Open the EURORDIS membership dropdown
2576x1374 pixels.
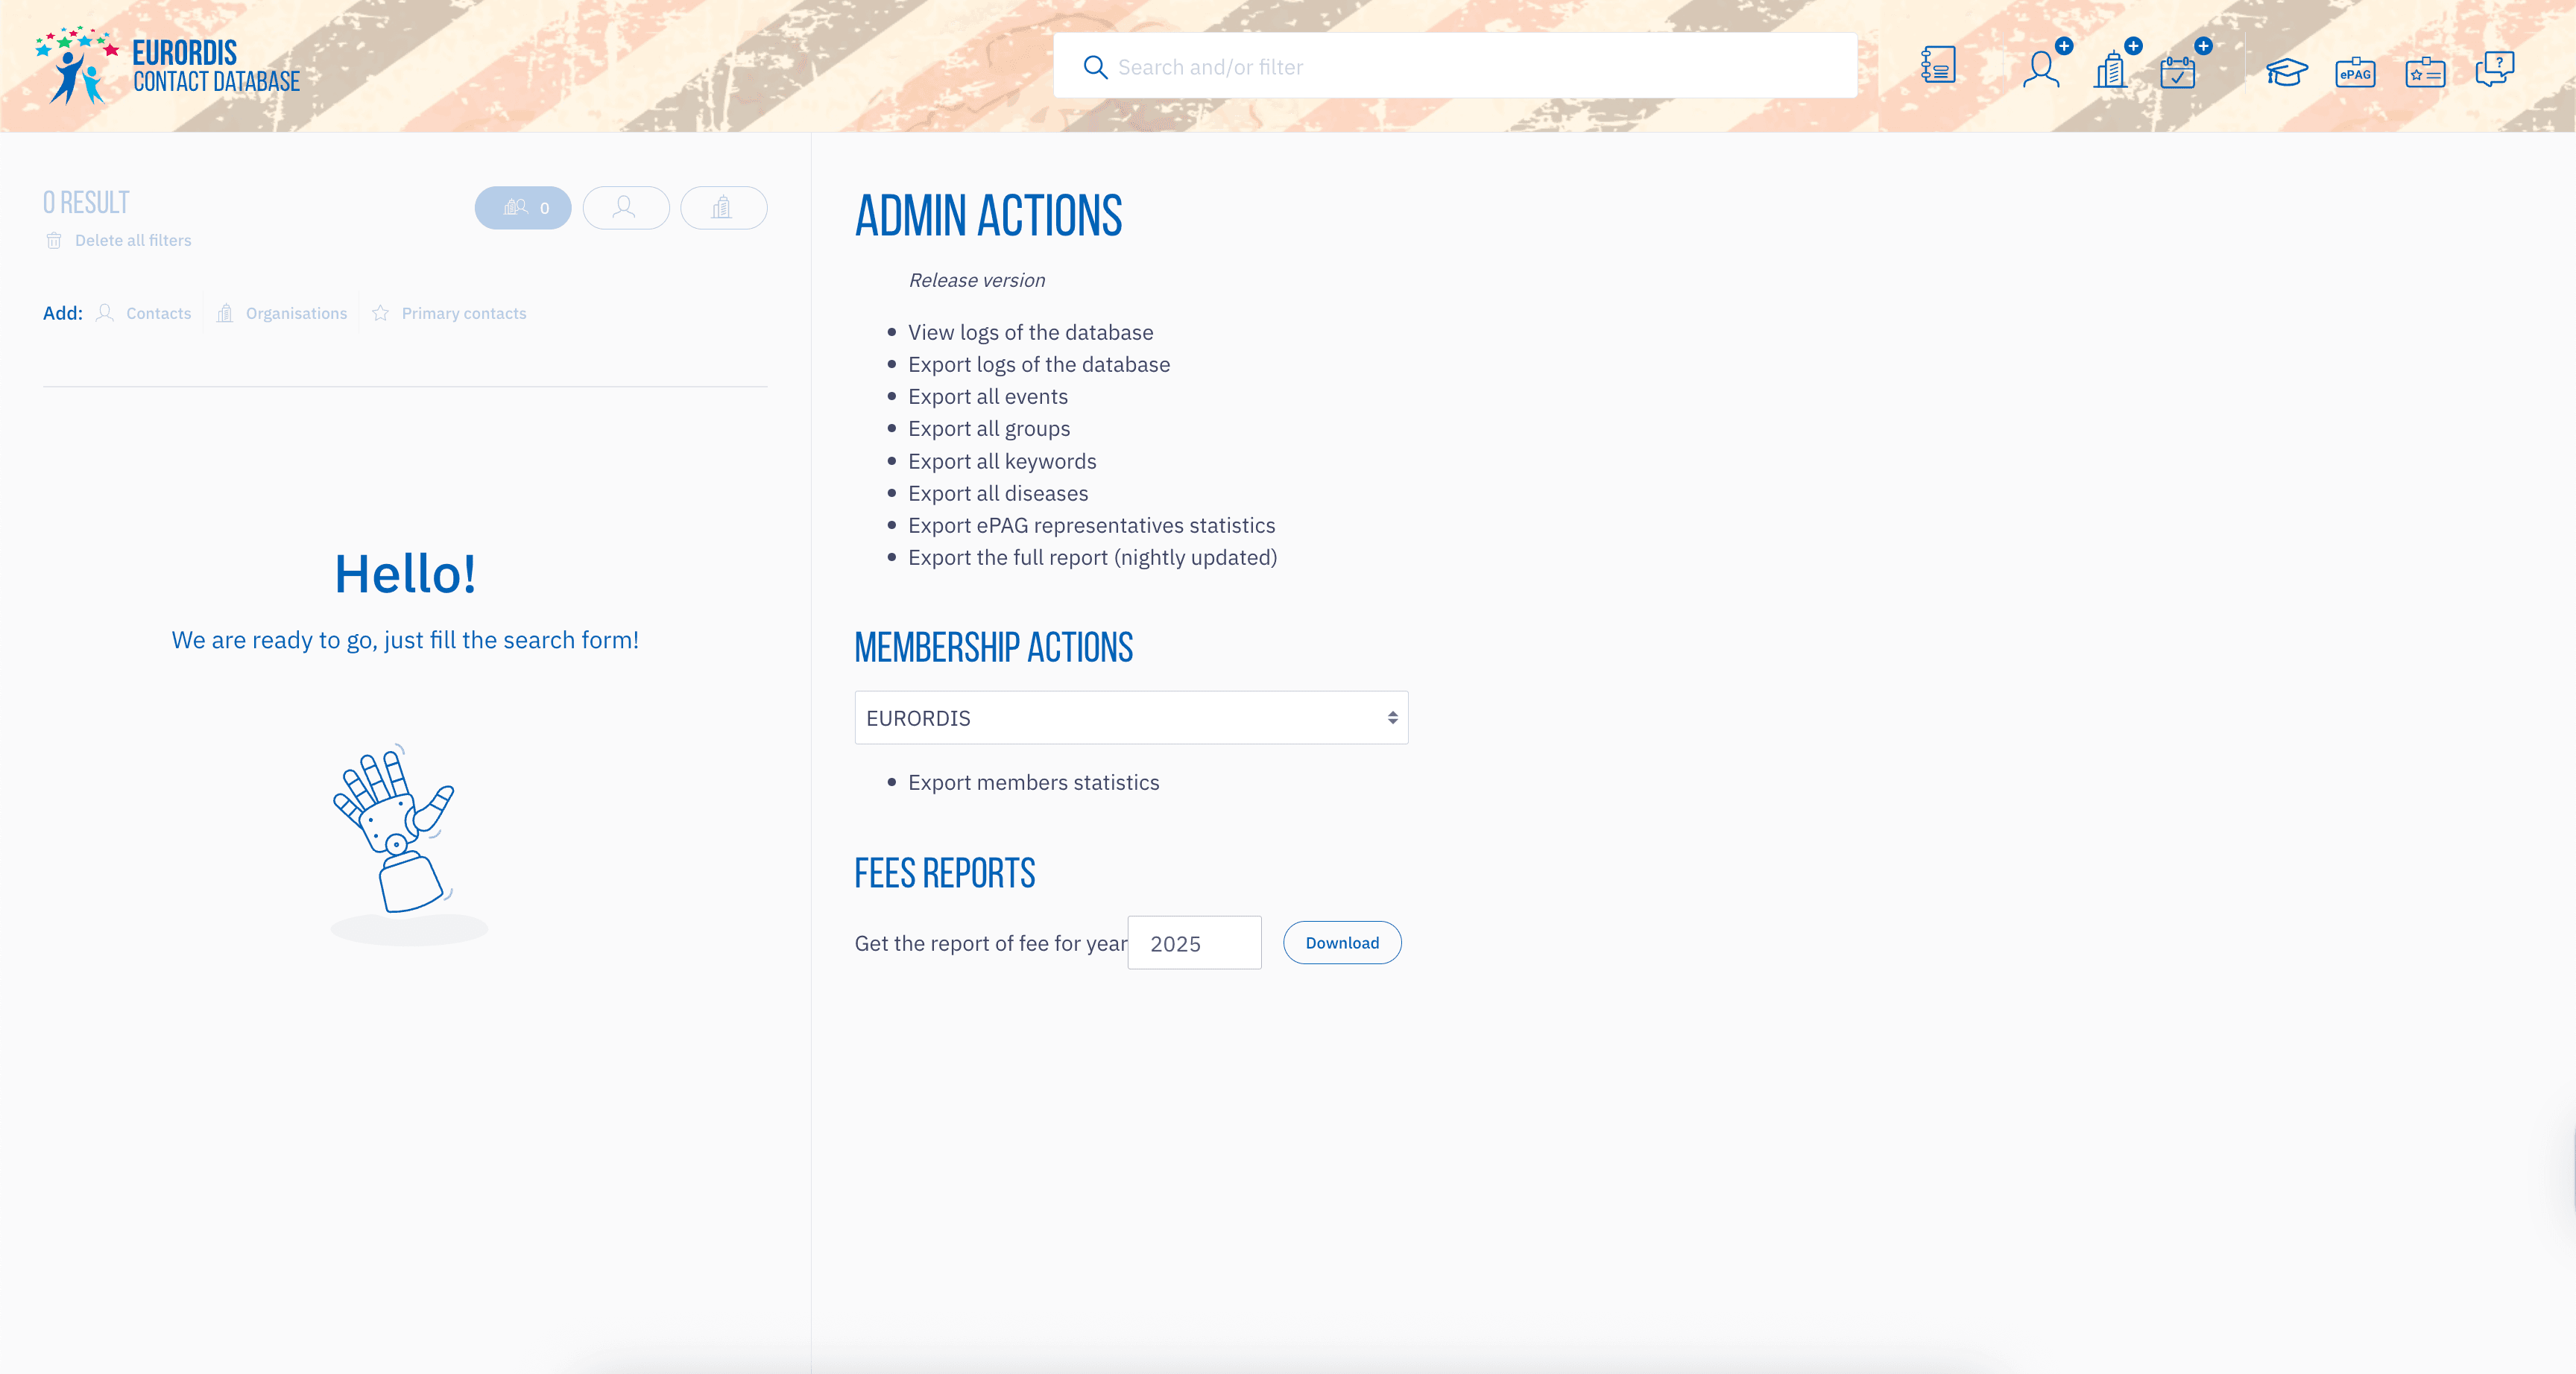point(1131,718)
